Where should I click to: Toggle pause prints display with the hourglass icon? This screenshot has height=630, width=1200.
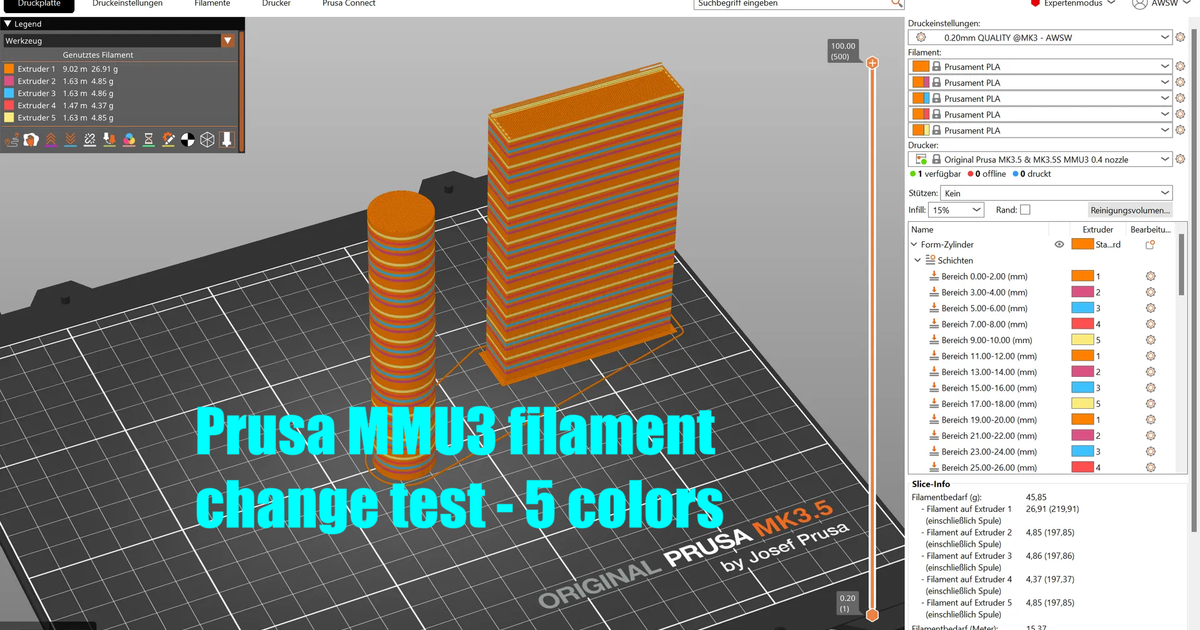148,139
